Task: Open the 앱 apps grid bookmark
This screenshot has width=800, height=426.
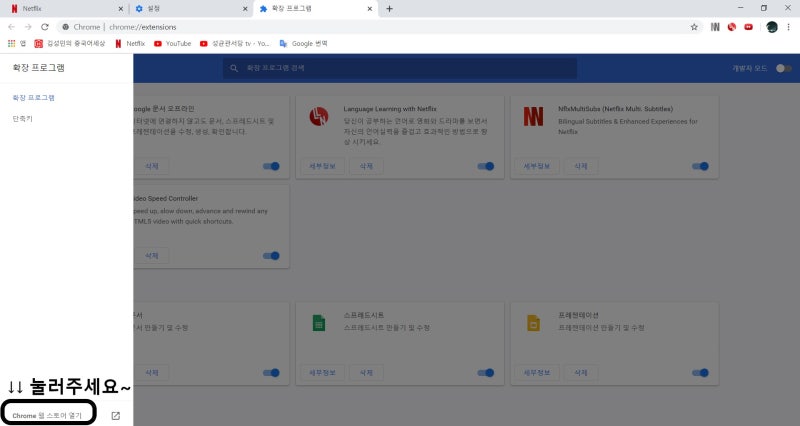Action: [17, 44]
